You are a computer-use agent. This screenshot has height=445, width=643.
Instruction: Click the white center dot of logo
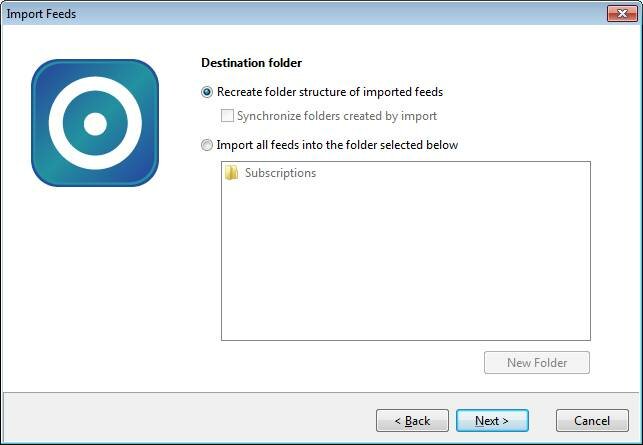pyautogui.click(x=95, y=123)
